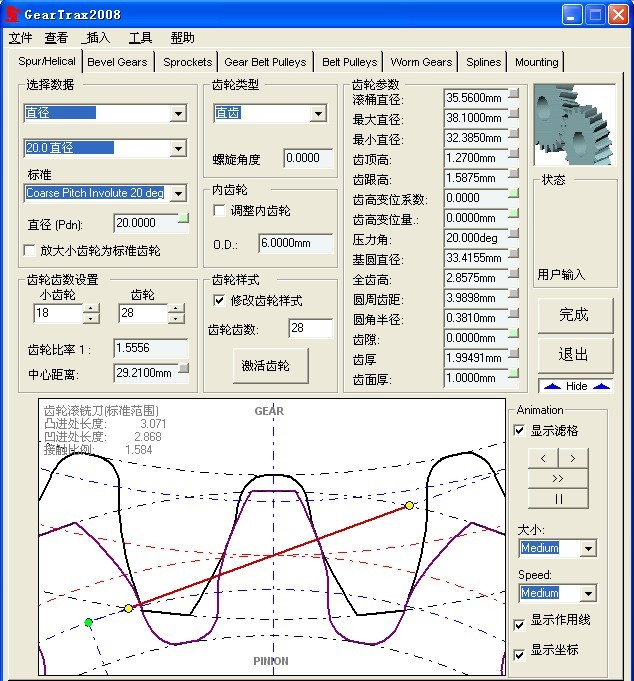The height and width of the screenshot is (681, 634).
Task: Increase 小齿轮 tooth count with up arrow
Action: [91, 308]
